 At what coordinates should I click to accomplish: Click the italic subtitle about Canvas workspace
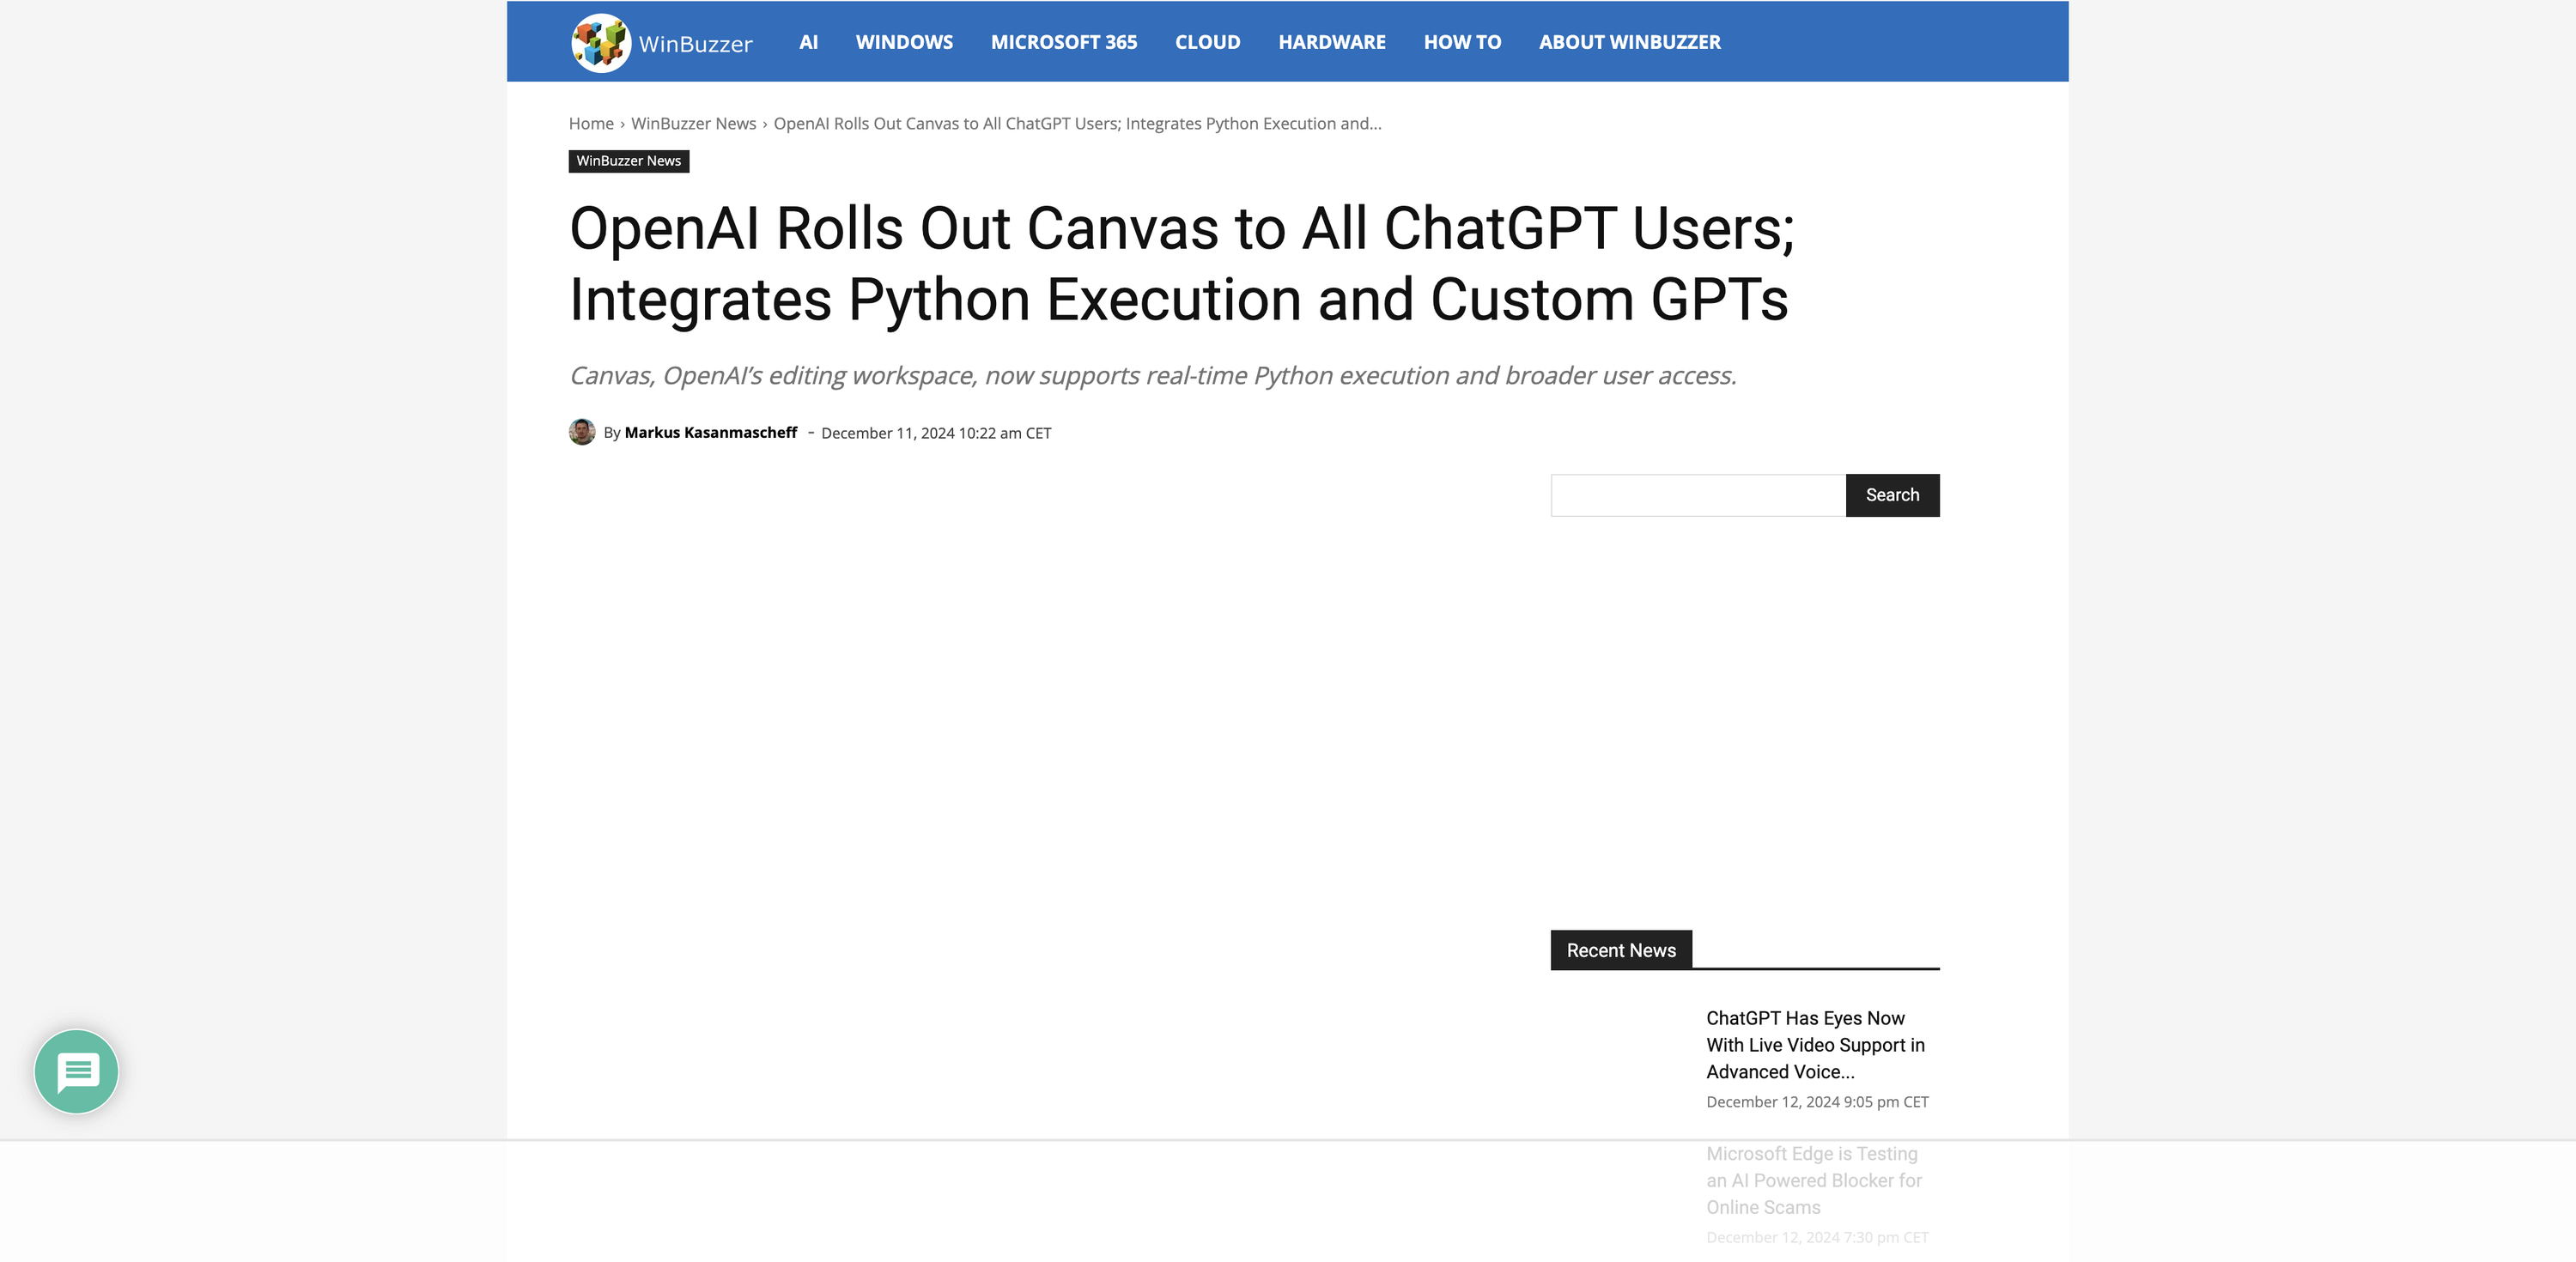[x=1153, y=376]
